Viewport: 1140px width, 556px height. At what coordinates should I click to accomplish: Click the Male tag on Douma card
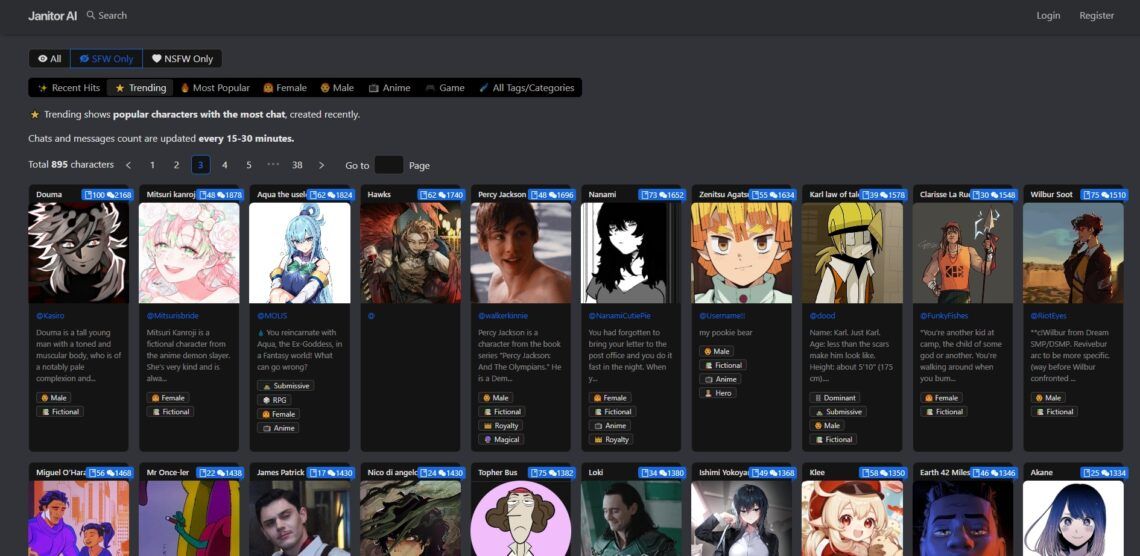coord(54,398)
